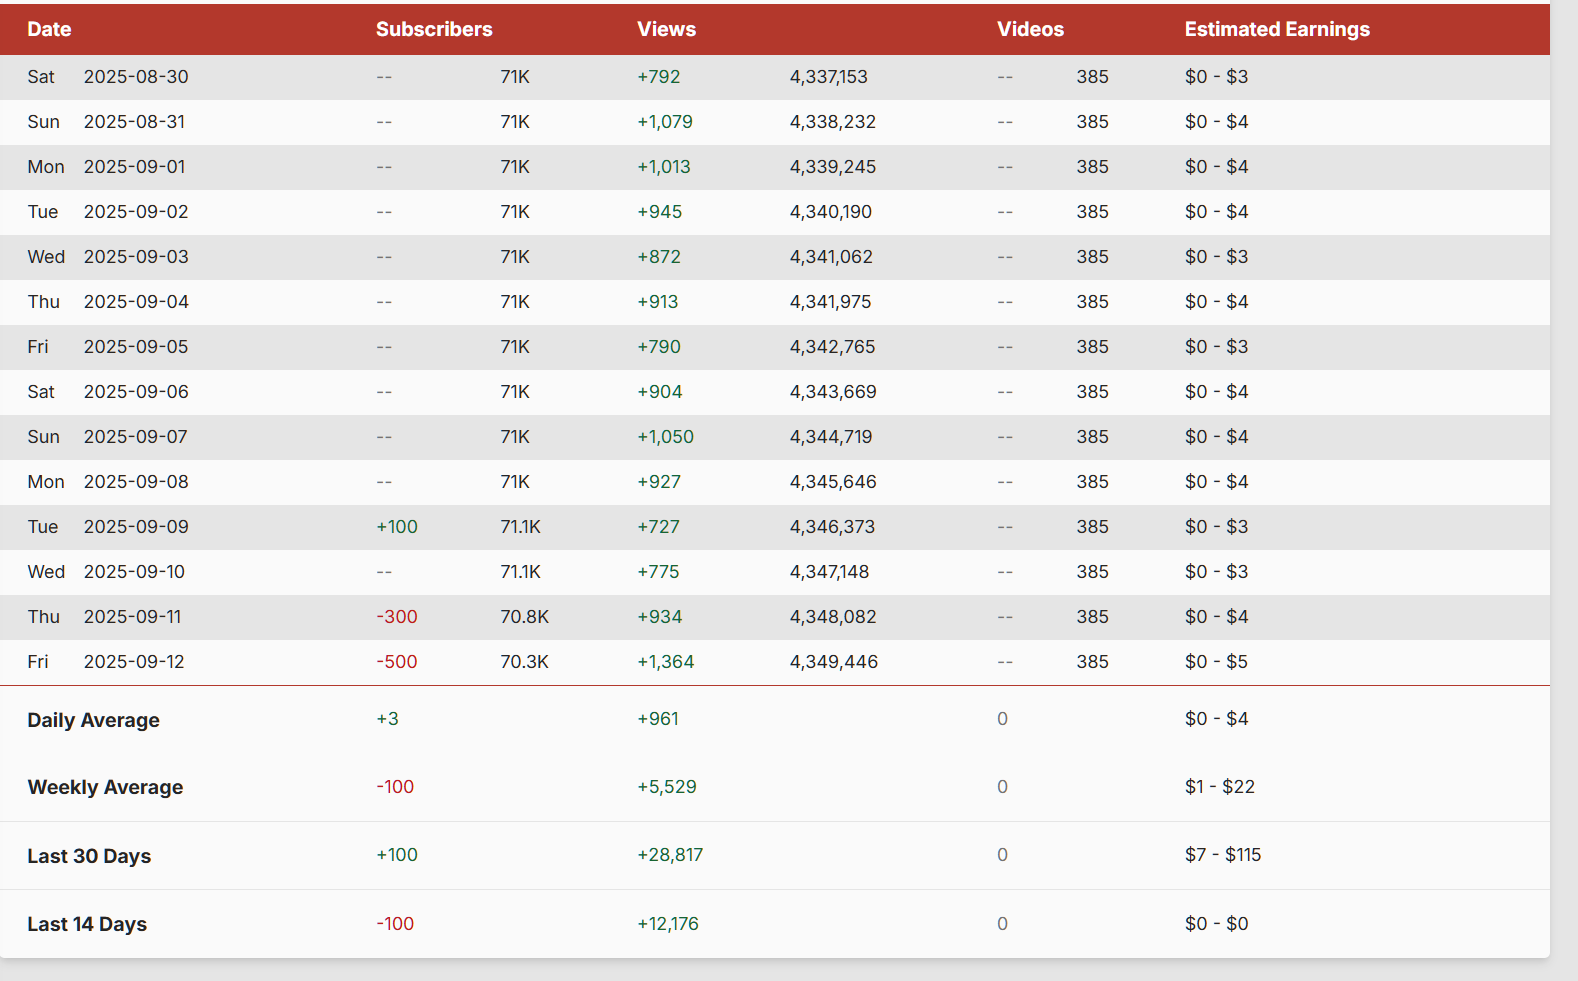The image size is (1578, 981).
Task: Select the Weekly Average row label
Action: (x=105, y=787)
